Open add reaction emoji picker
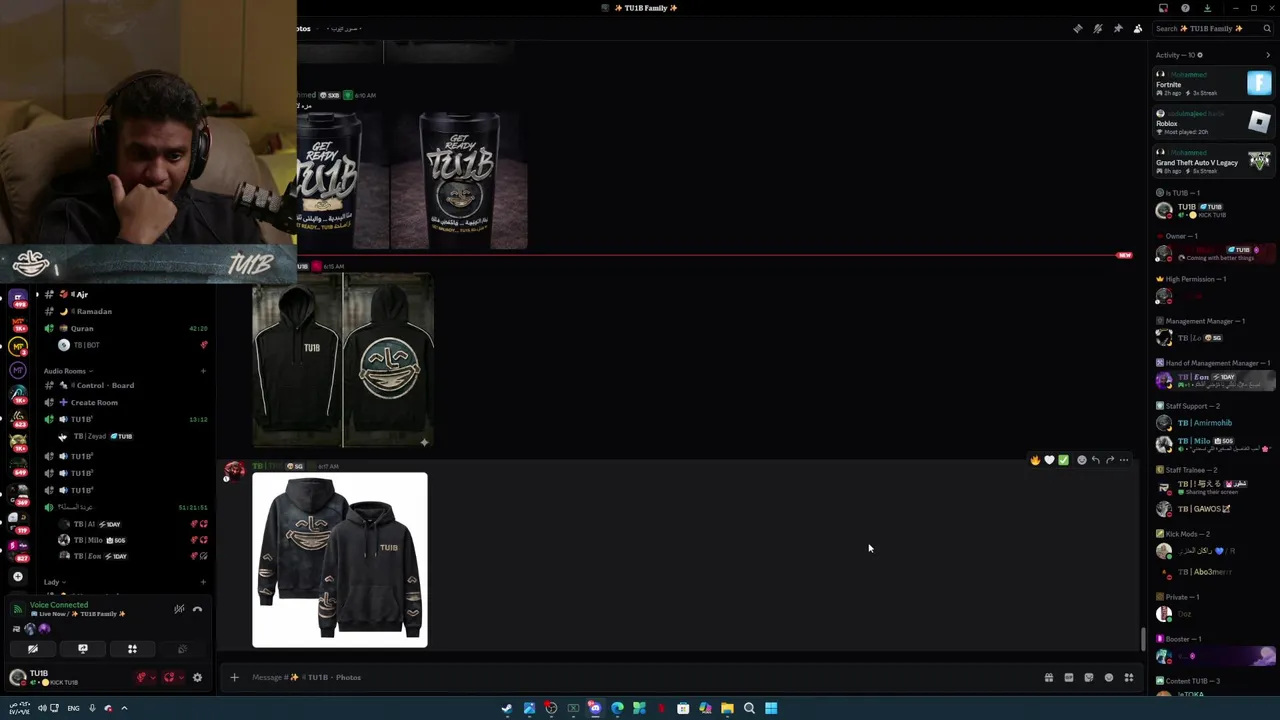This screenshot has height=720, width=1280. (x=1081, y=460)
